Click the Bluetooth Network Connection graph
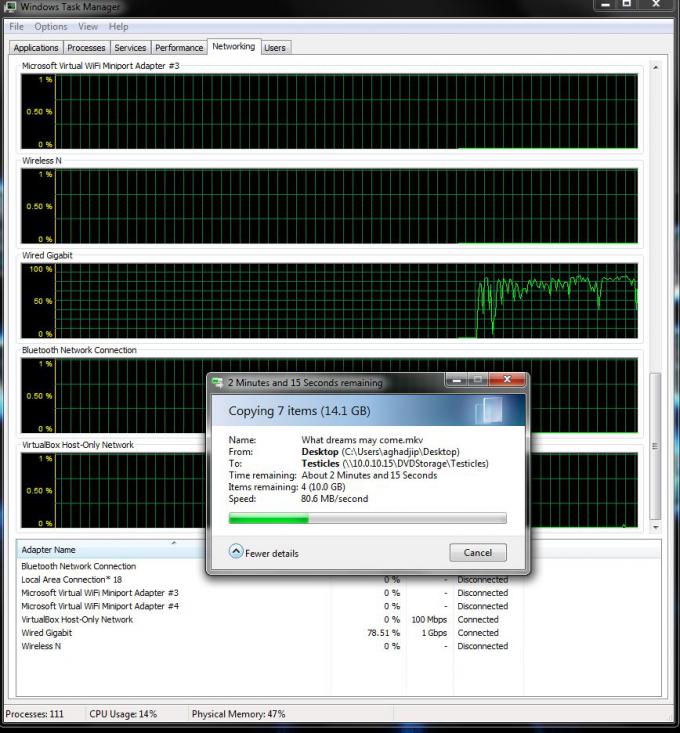Image resolution: width=680 pixels, height=733 pixels. pyautogui.click(x=329, y=395)
